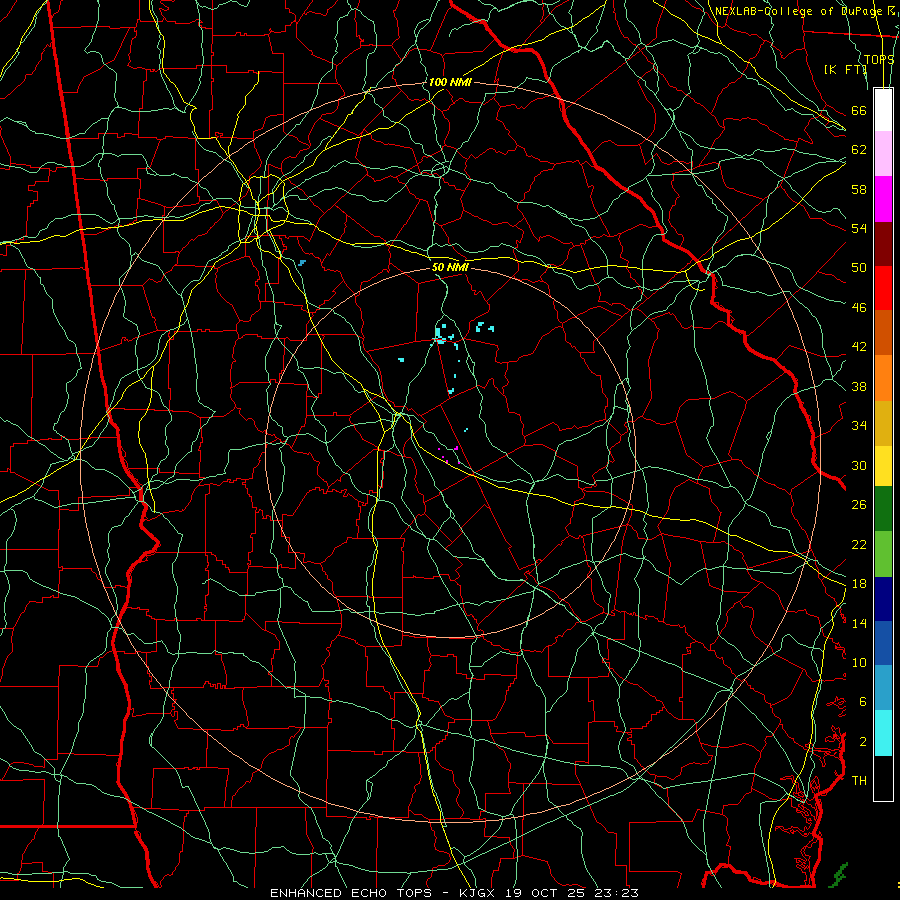Viewport: 900px width, 900px height.
Task: Click the legend value '2'
Action: pyautogui.click(x=863, y=742)
